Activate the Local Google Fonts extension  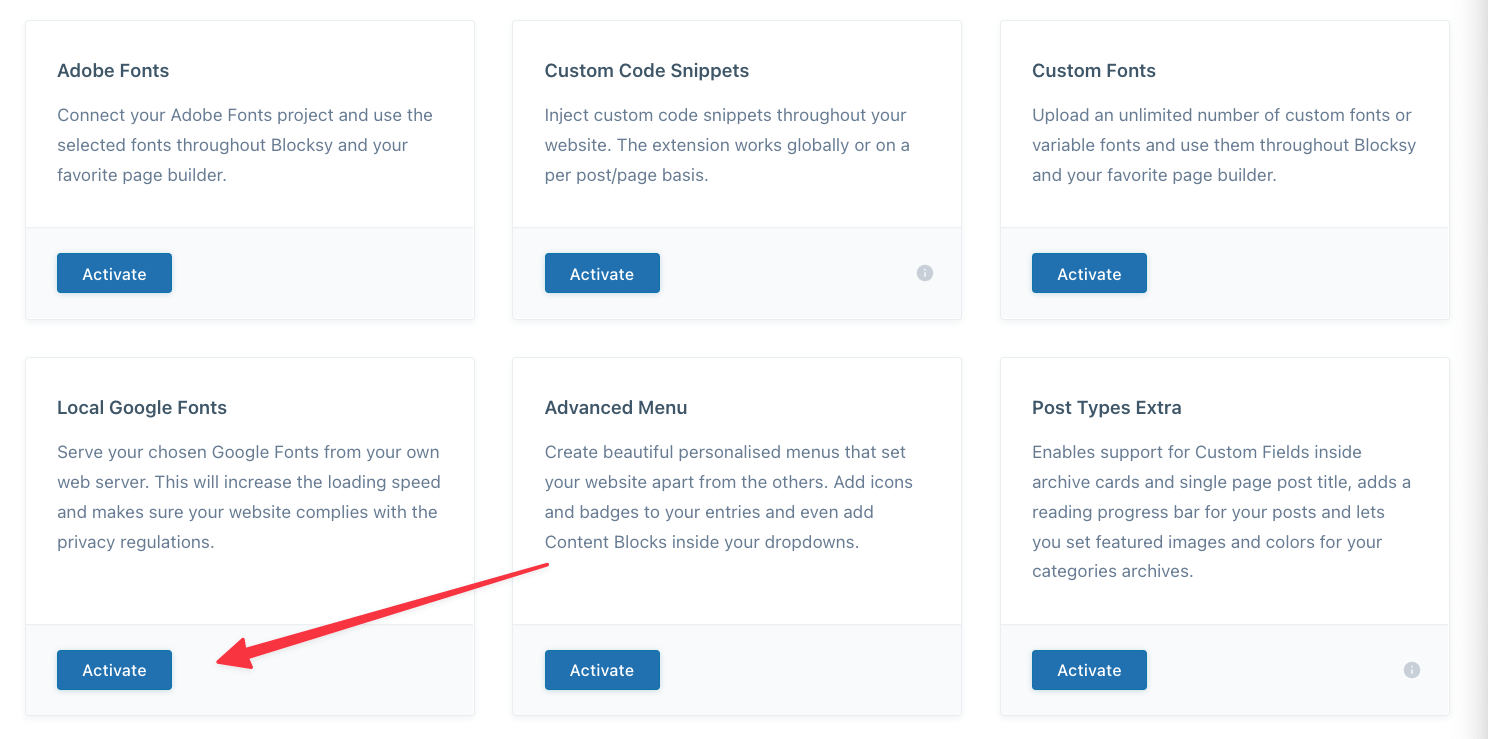click(114, 670)
